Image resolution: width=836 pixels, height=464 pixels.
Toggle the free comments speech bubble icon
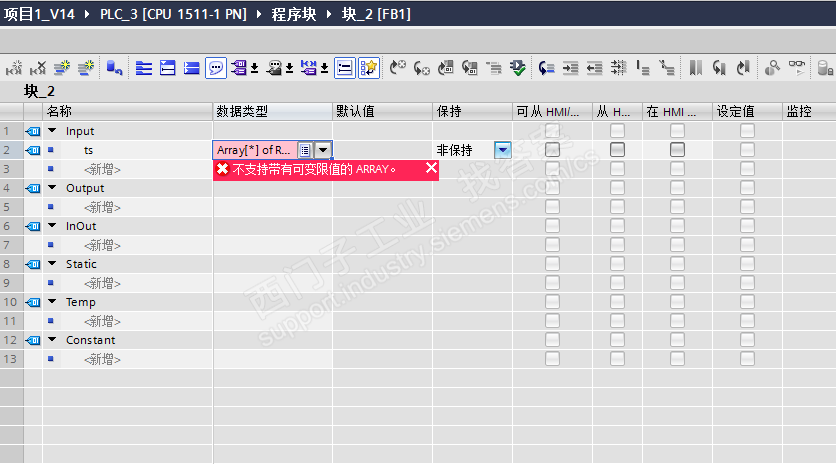[216, 68]
